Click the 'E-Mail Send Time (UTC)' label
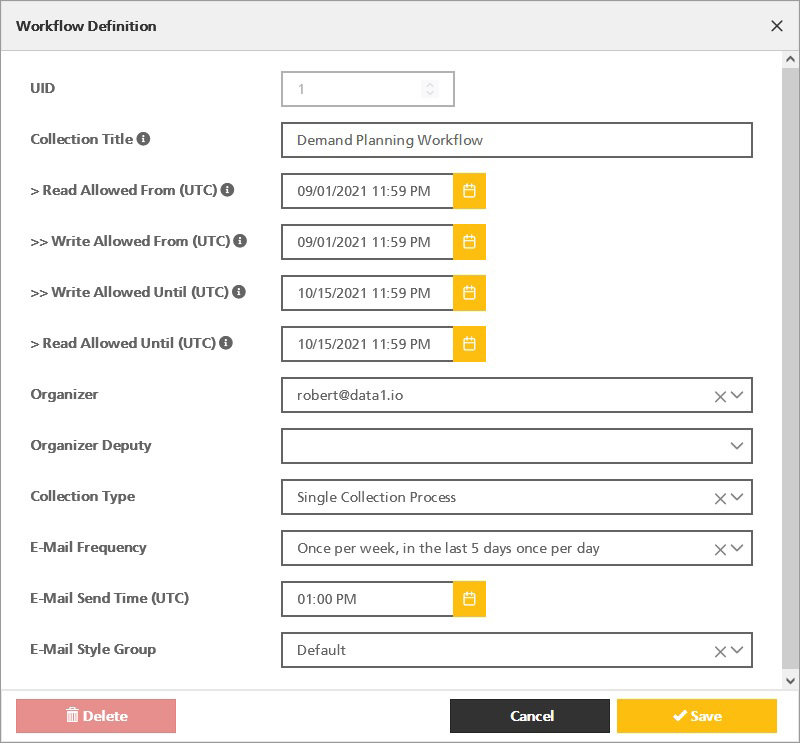 click(110, 598)
